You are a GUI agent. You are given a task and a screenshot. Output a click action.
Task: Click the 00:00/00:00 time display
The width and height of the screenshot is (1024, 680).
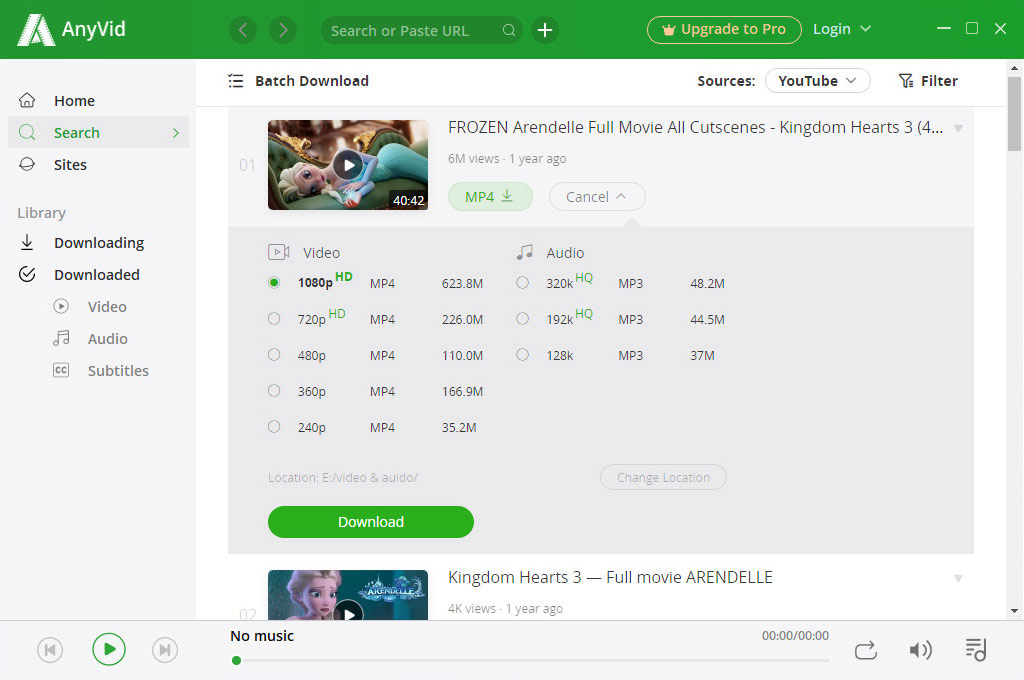click(795, 636)
